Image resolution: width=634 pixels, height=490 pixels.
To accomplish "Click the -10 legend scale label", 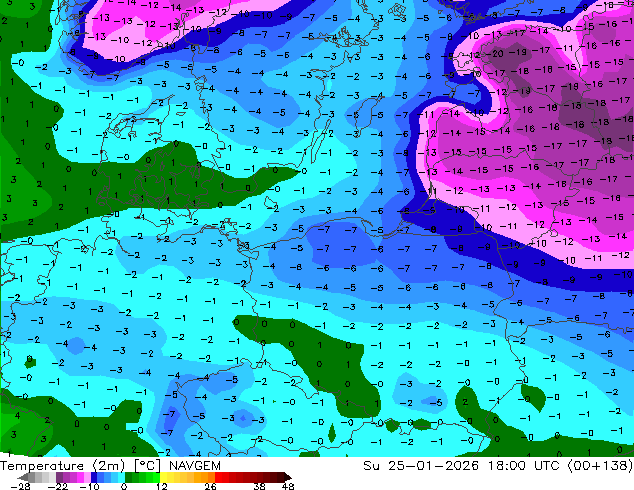I will [x=90, y=486].
